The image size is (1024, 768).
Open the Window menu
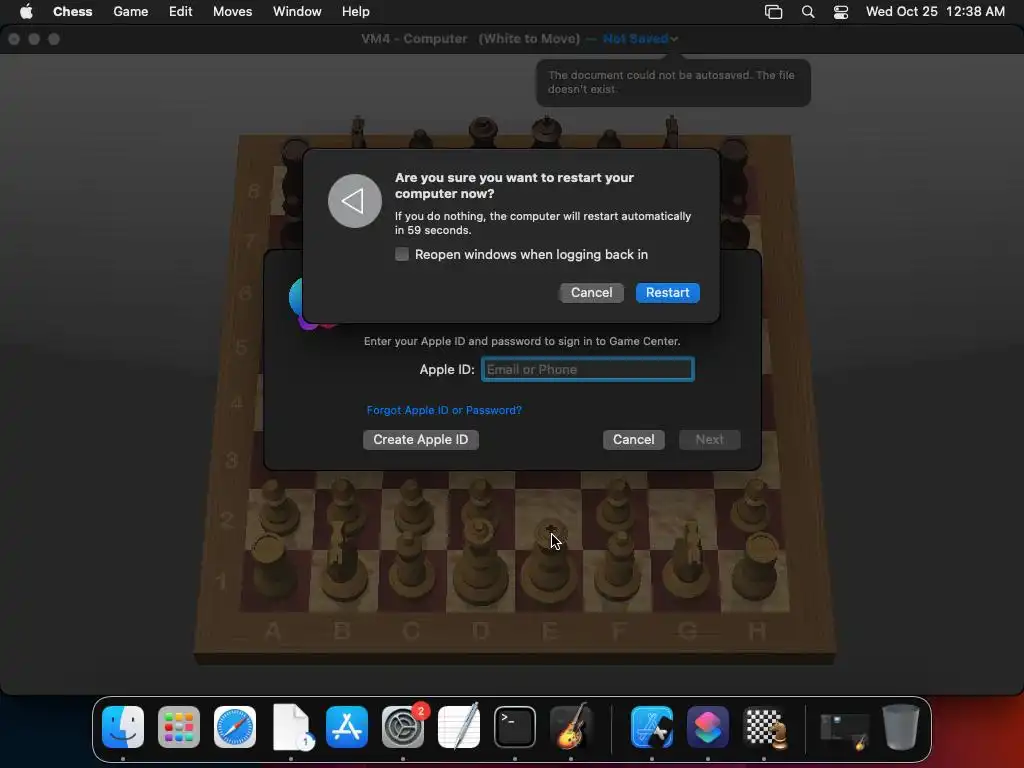click(297, 12)
